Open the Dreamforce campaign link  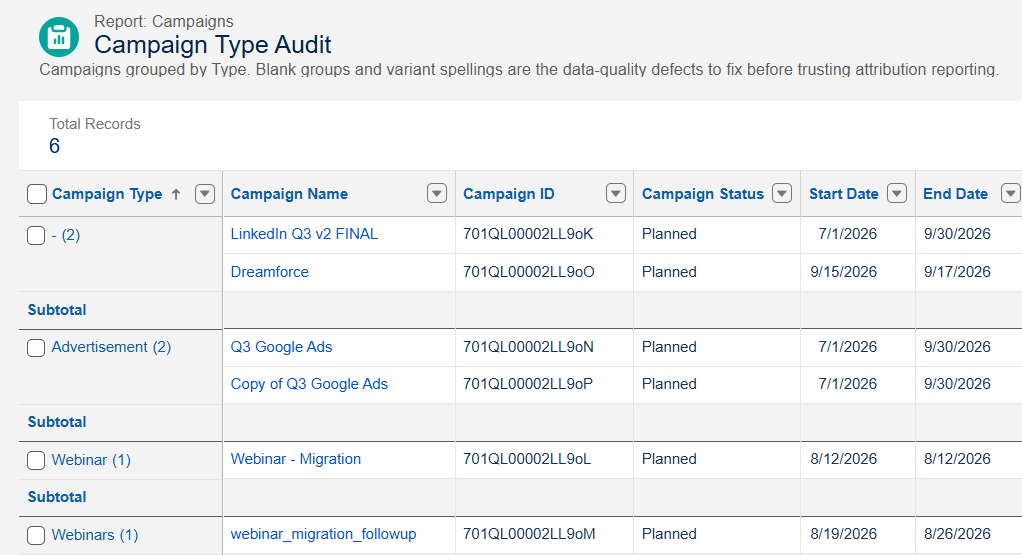click(270, 272)
